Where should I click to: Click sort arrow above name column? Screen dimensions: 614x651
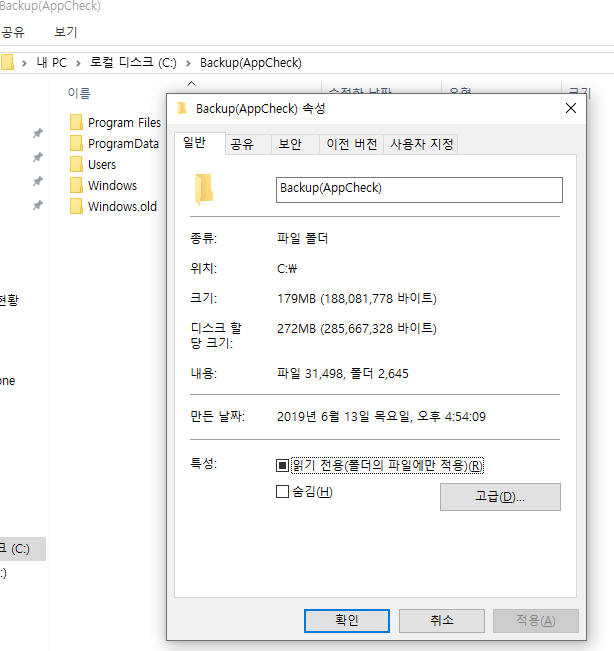tap(191, 83)
